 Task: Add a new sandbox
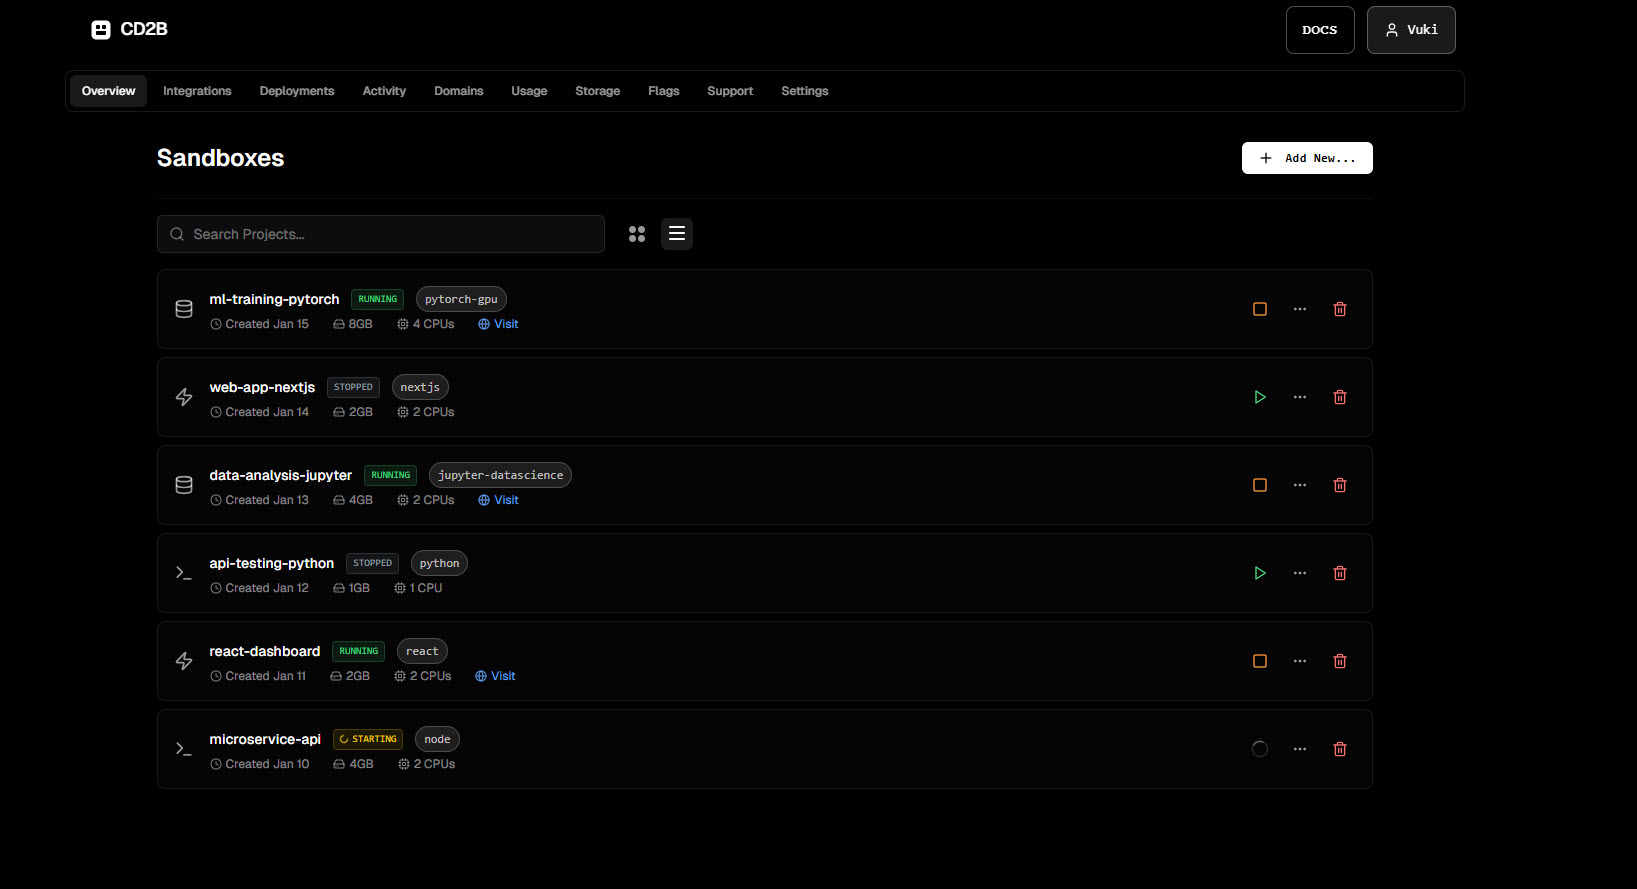[1307, 158]
